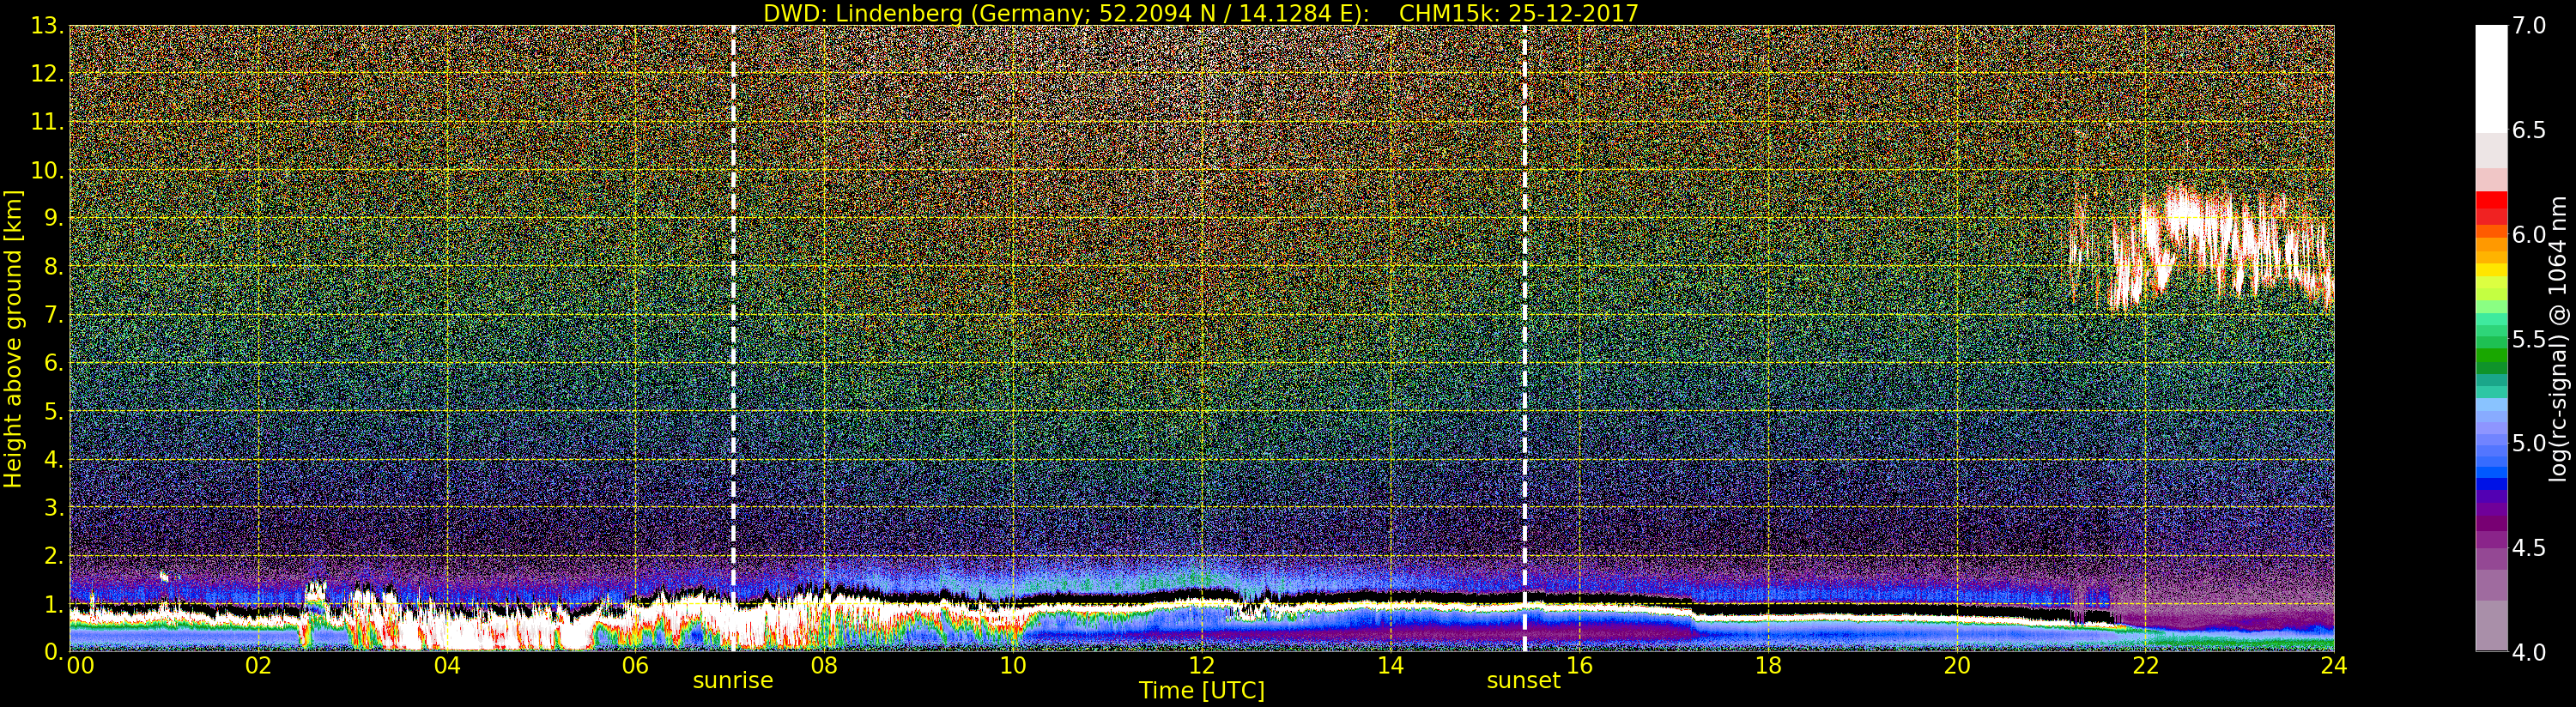Click the colorbar tick label "5.5"
The image size is (2576, 707).
tap(2528, 339)
